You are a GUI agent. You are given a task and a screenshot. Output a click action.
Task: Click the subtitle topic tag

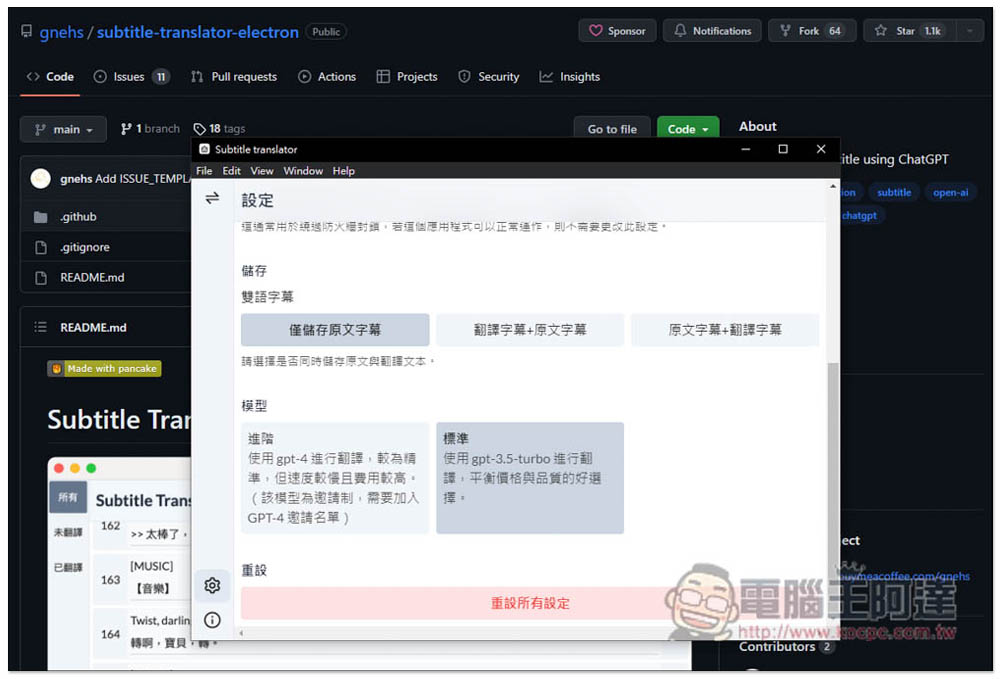[893, 193]
